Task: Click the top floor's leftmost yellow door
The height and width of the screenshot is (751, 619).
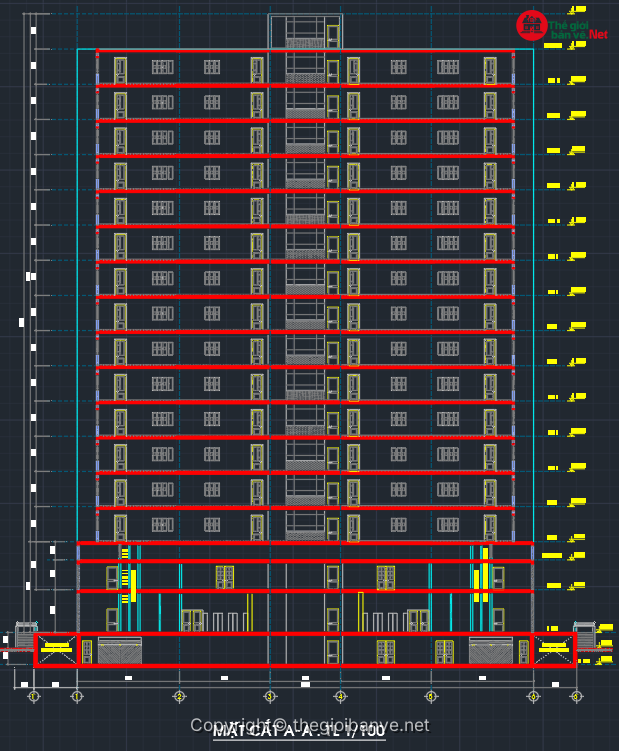Action: [x=120, y=70]
